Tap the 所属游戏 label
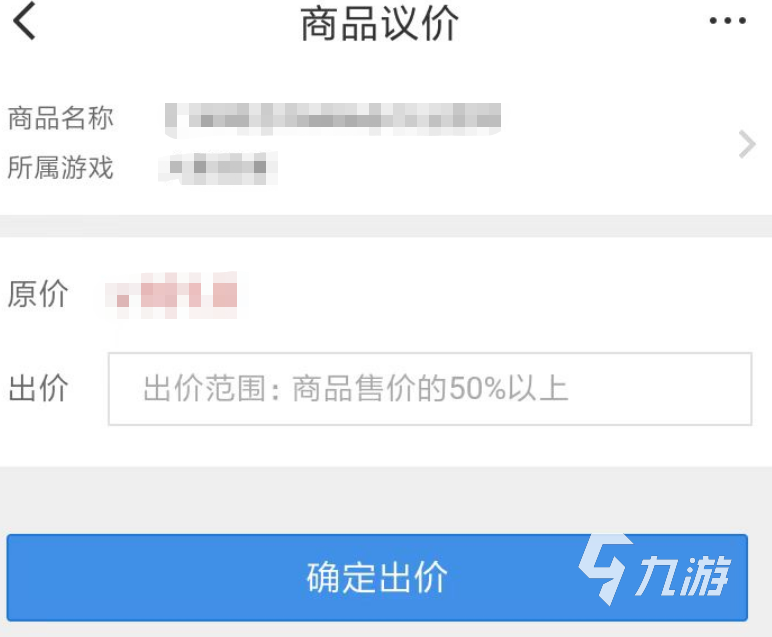The image size is (772, 637). pyautogui.click(x=61, y=167)
